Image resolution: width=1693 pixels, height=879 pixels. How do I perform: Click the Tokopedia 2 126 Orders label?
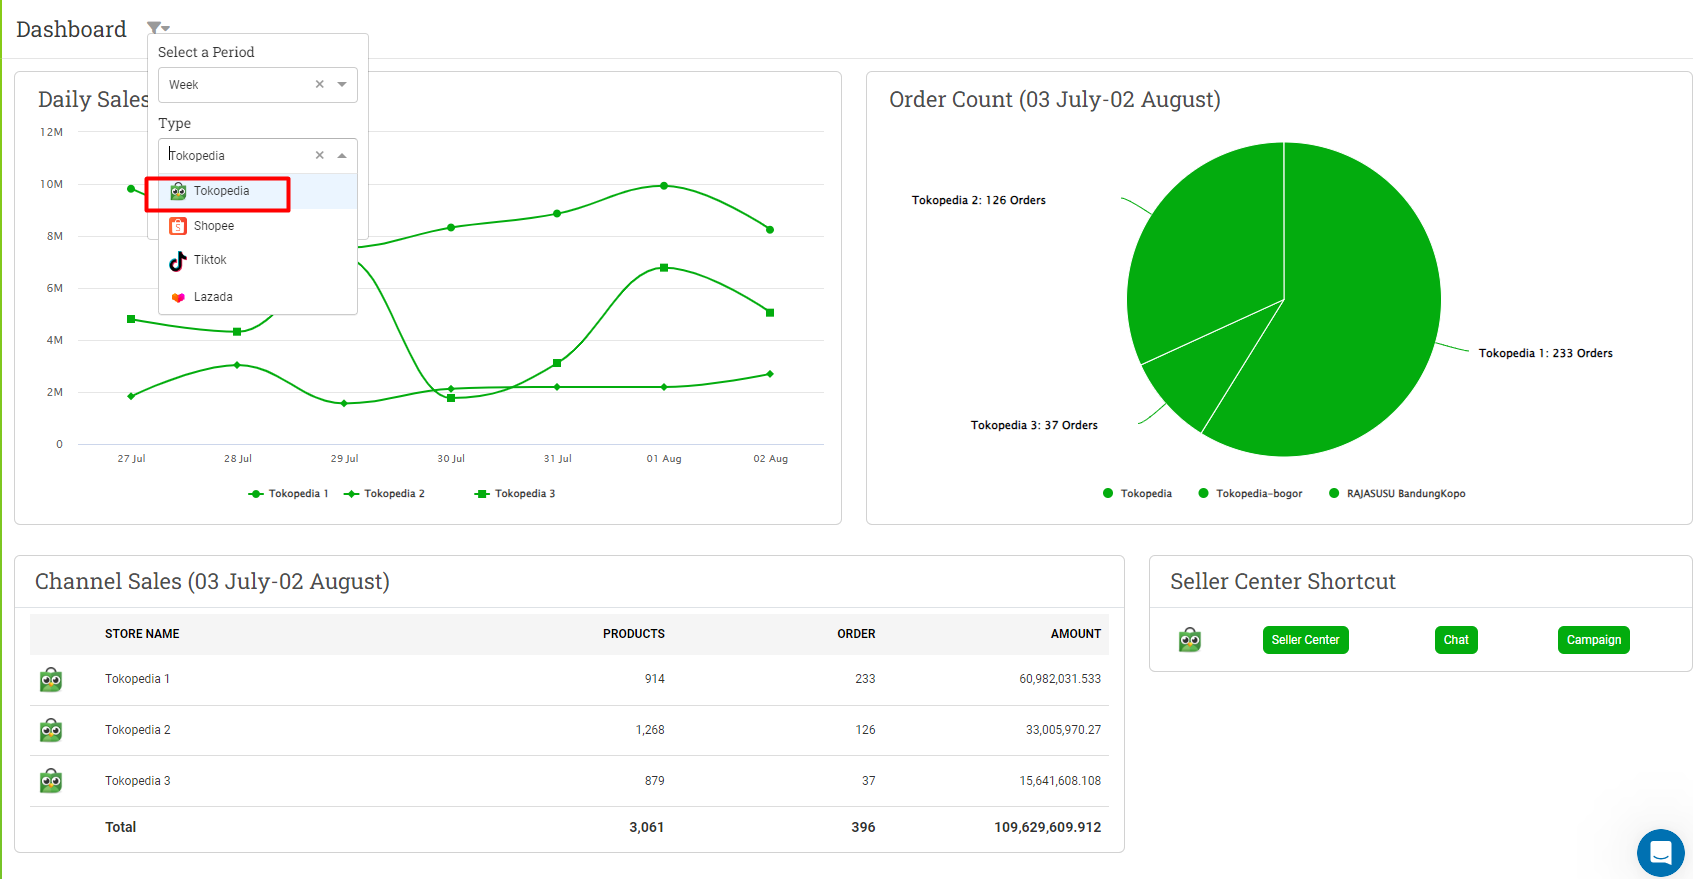978,200
